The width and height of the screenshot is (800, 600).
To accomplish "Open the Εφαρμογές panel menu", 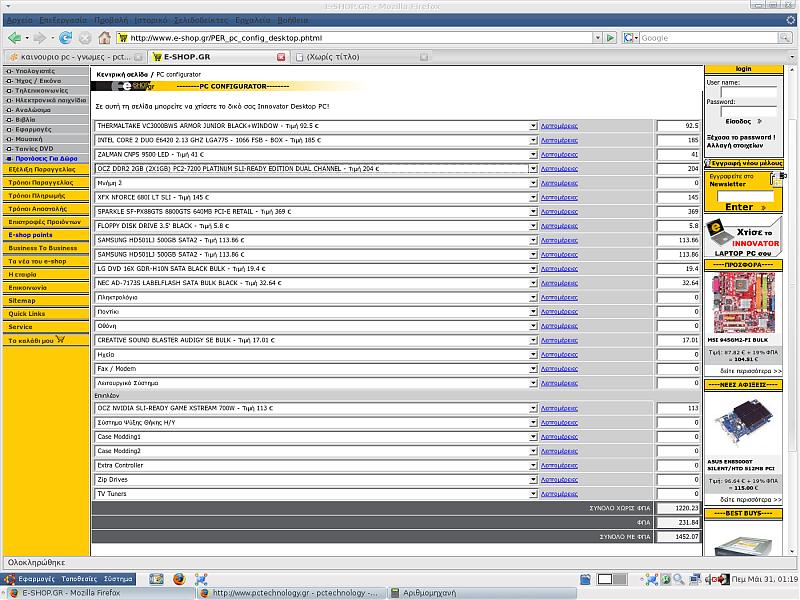I will click(36, 579).
